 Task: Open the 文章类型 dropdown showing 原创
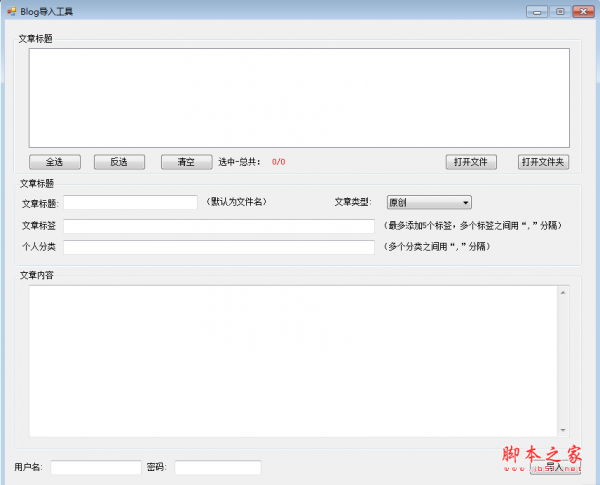[429, 202]
